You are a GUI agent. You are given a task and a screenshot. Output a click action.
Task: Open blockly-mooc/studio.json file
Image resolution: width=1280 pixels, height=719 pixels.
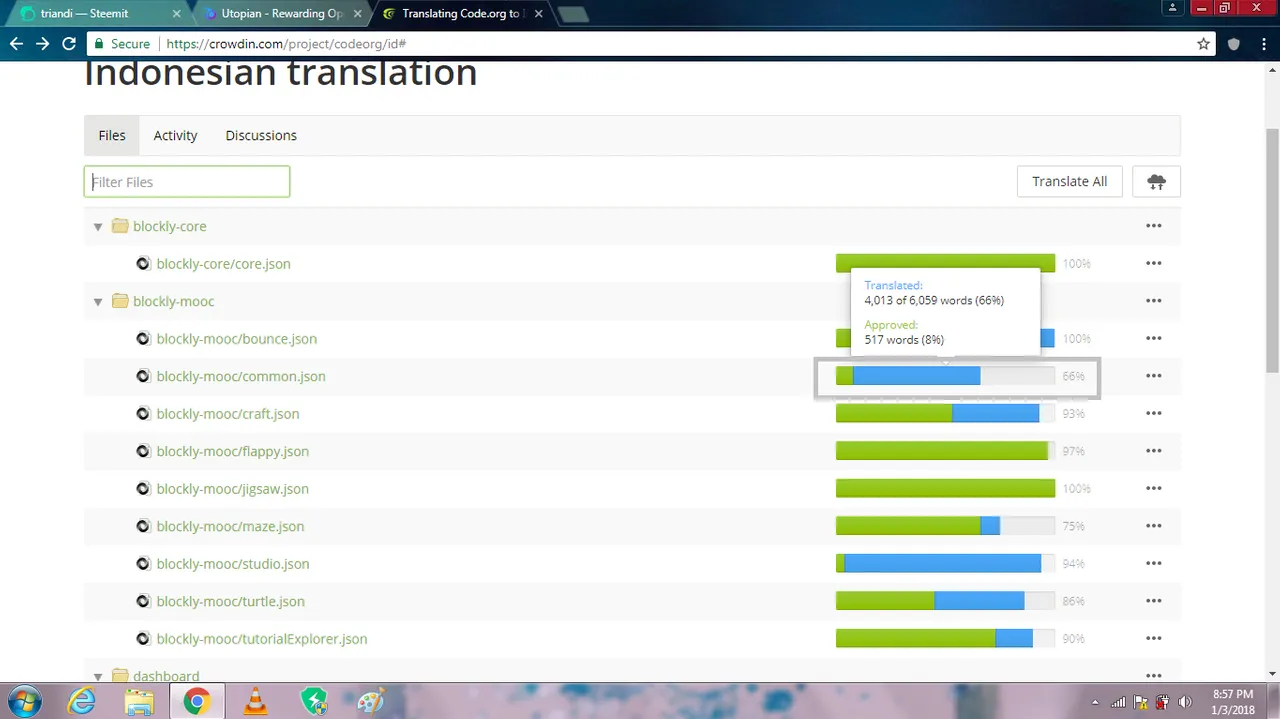point(232,564)
